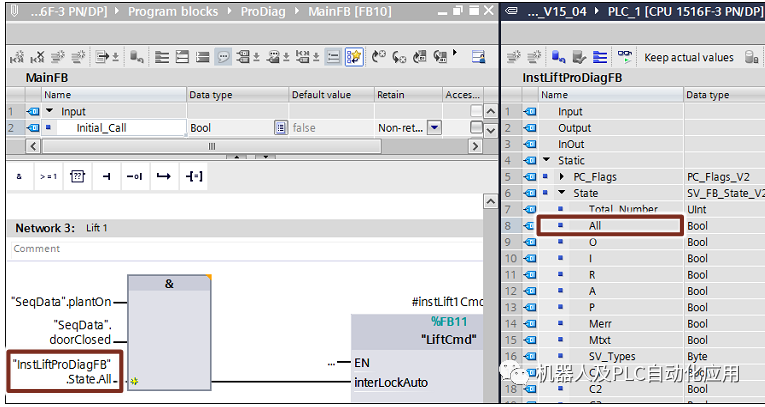The image size is (765, 407).
Task: Insert the negate binary input favorite
Action: click(x=135, y=176)
